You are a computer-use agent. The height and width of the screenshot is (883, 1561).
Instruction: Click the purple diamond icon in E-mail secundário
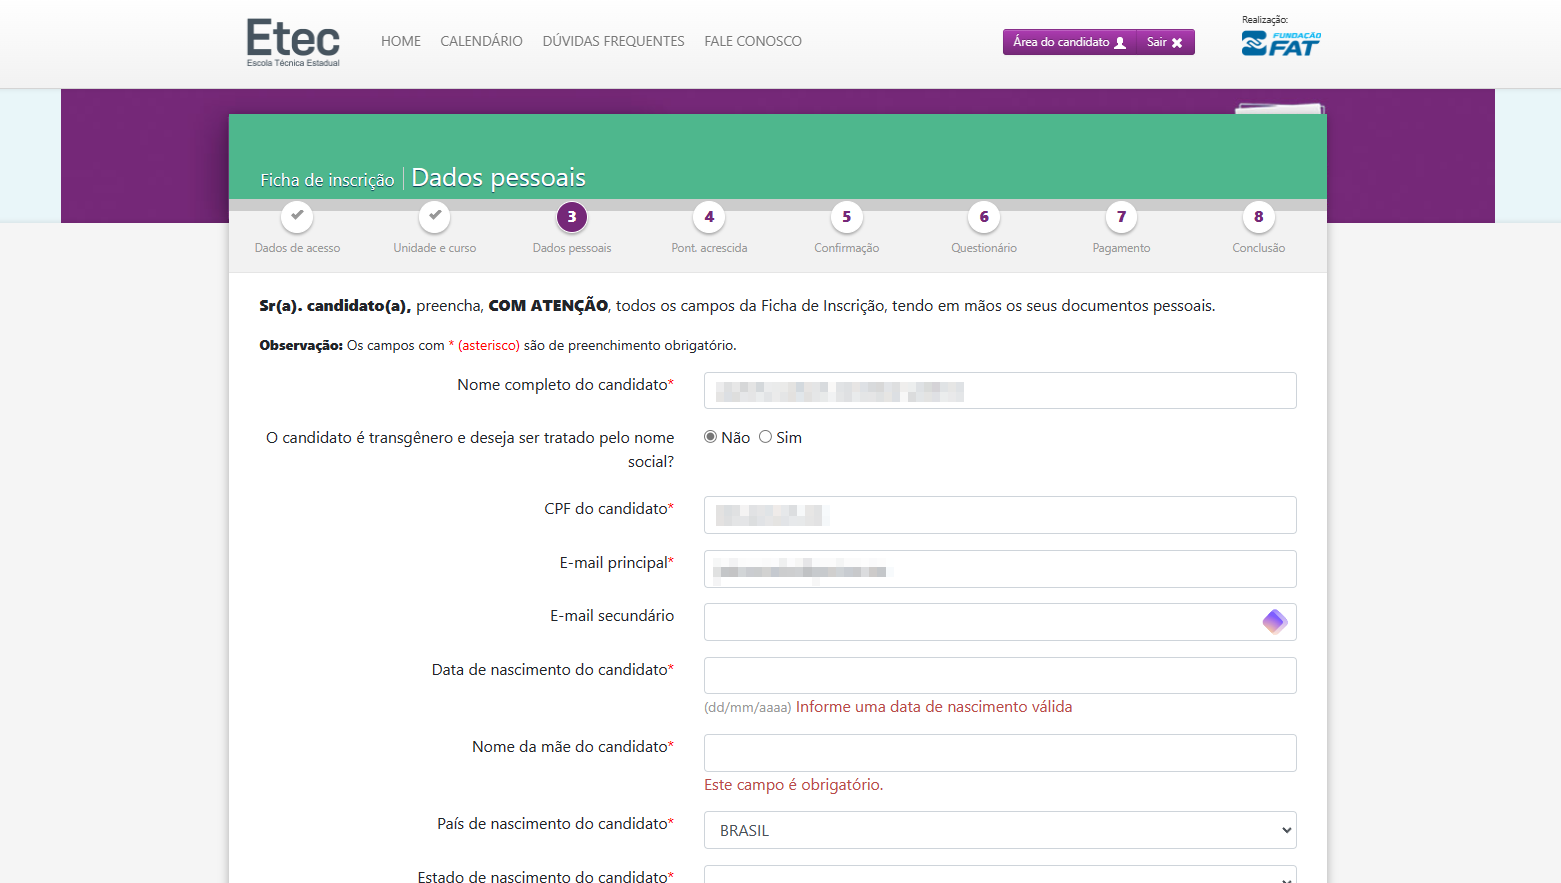(1274, 622)
